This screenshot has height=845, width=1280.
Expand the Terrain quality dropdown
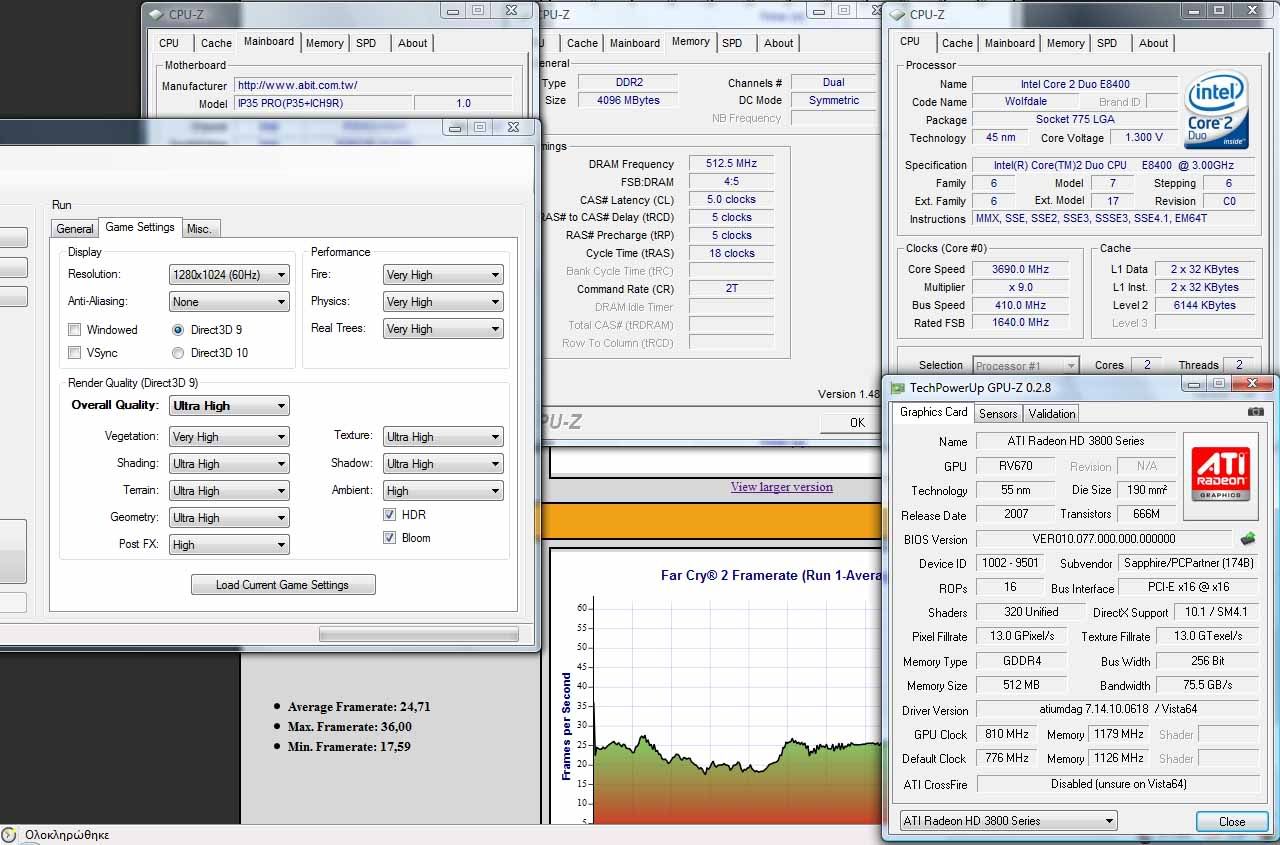tap(229, 491)
